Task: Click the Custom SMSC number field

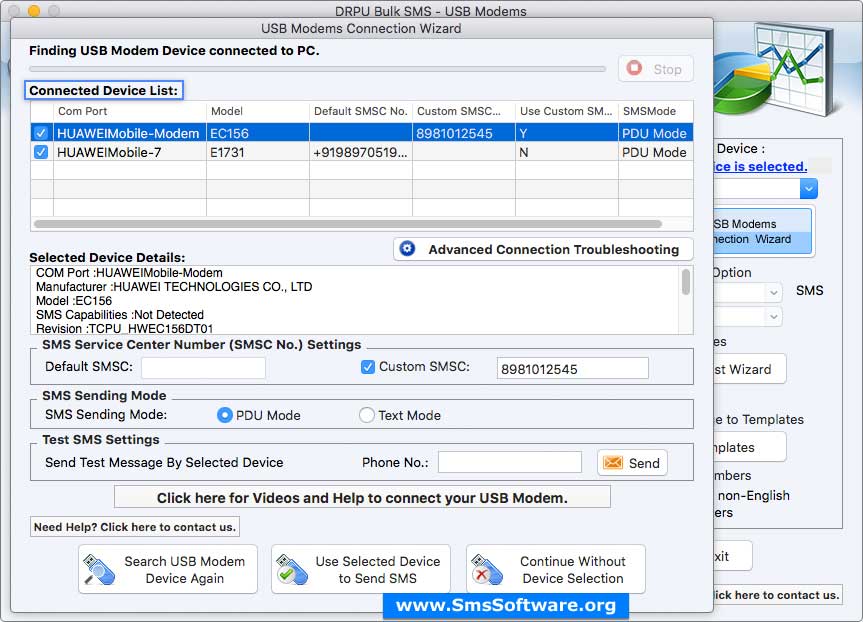Action: tap(572, 368)
